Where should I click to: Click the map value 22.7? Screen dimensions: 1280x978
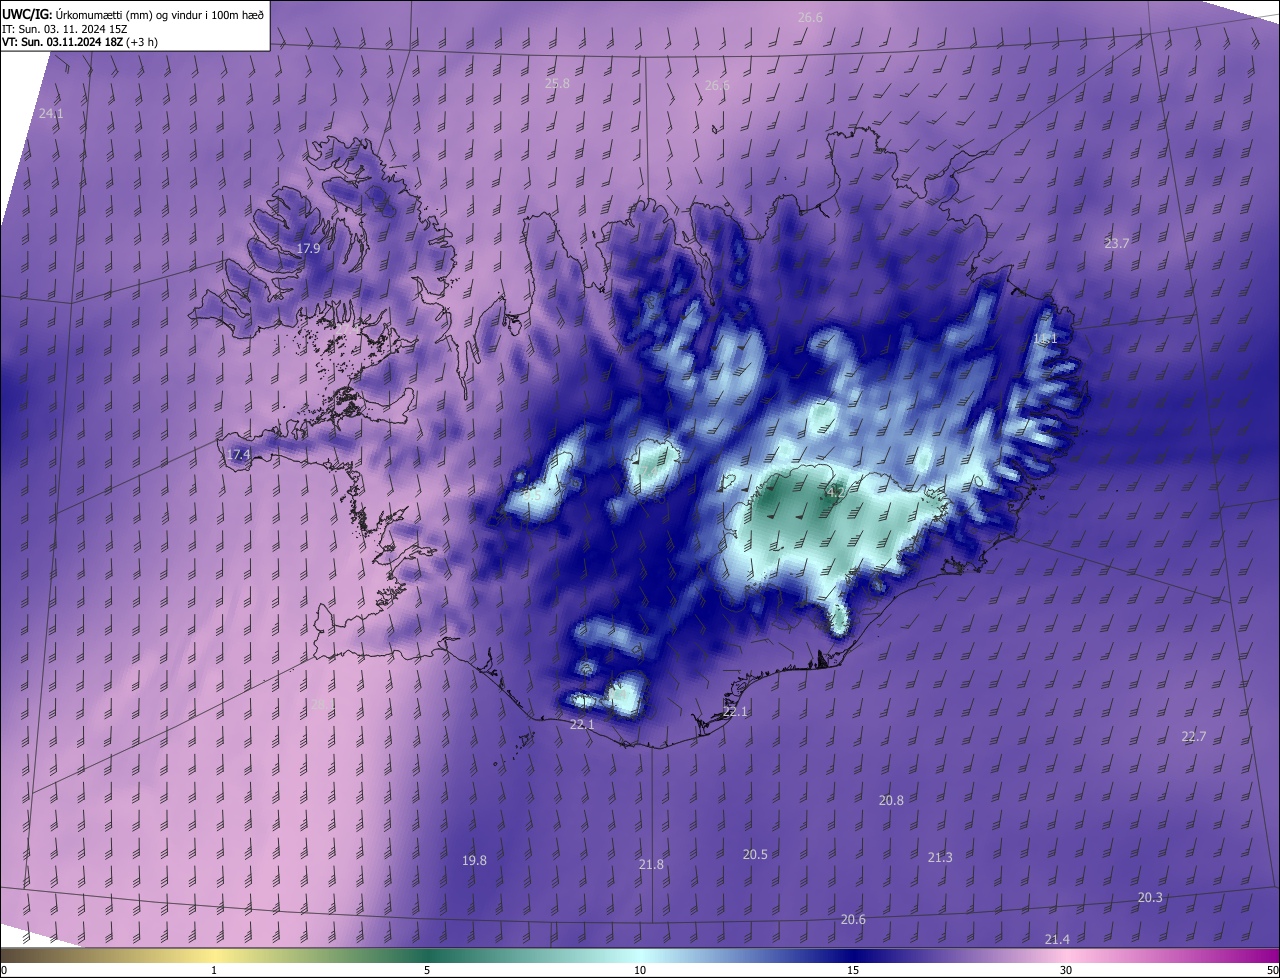coord(1194,737)
